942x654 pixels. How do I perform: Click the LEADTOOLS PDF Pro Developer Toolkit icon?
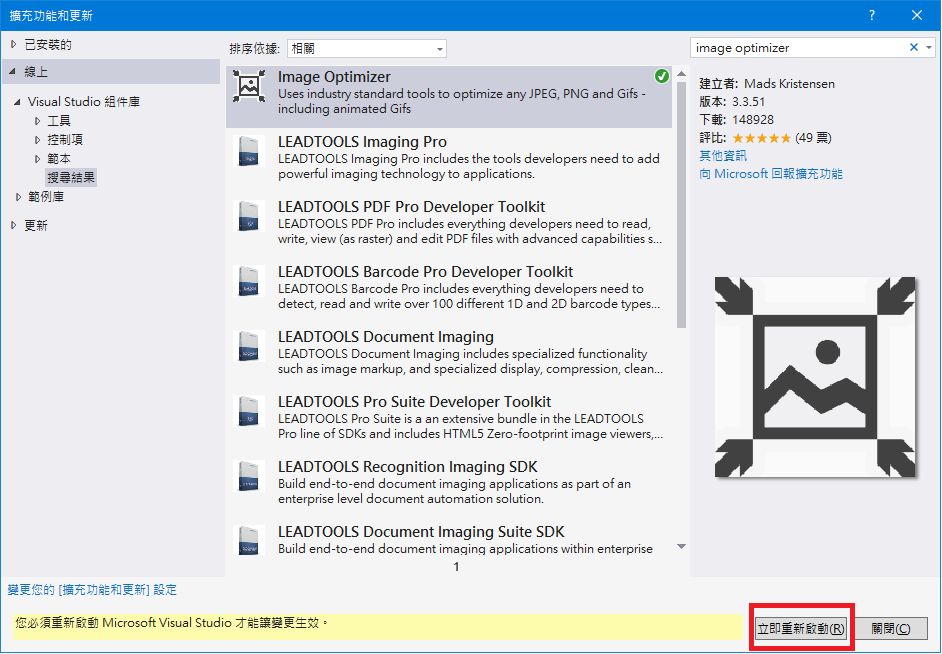point(249,216)
